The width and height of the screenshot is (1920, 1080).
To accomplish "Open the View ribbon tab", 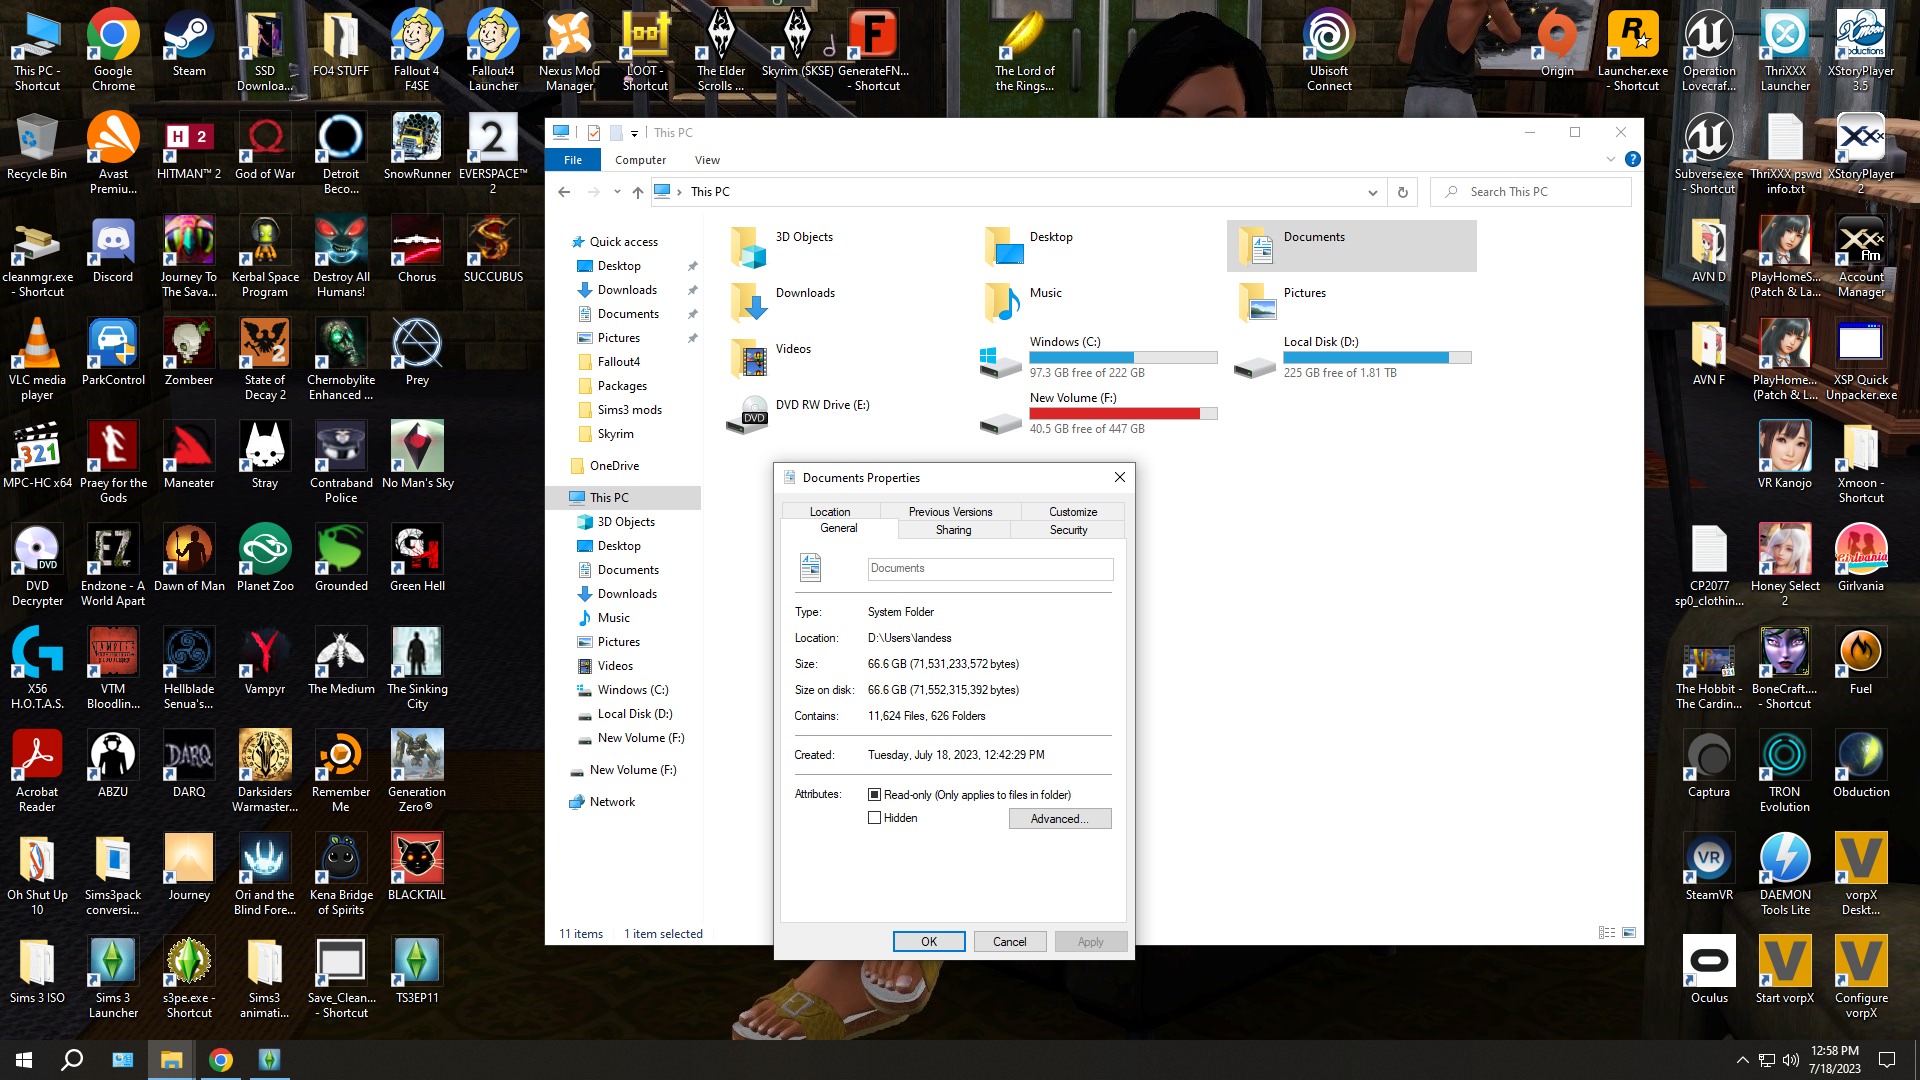I will (707, 160).
